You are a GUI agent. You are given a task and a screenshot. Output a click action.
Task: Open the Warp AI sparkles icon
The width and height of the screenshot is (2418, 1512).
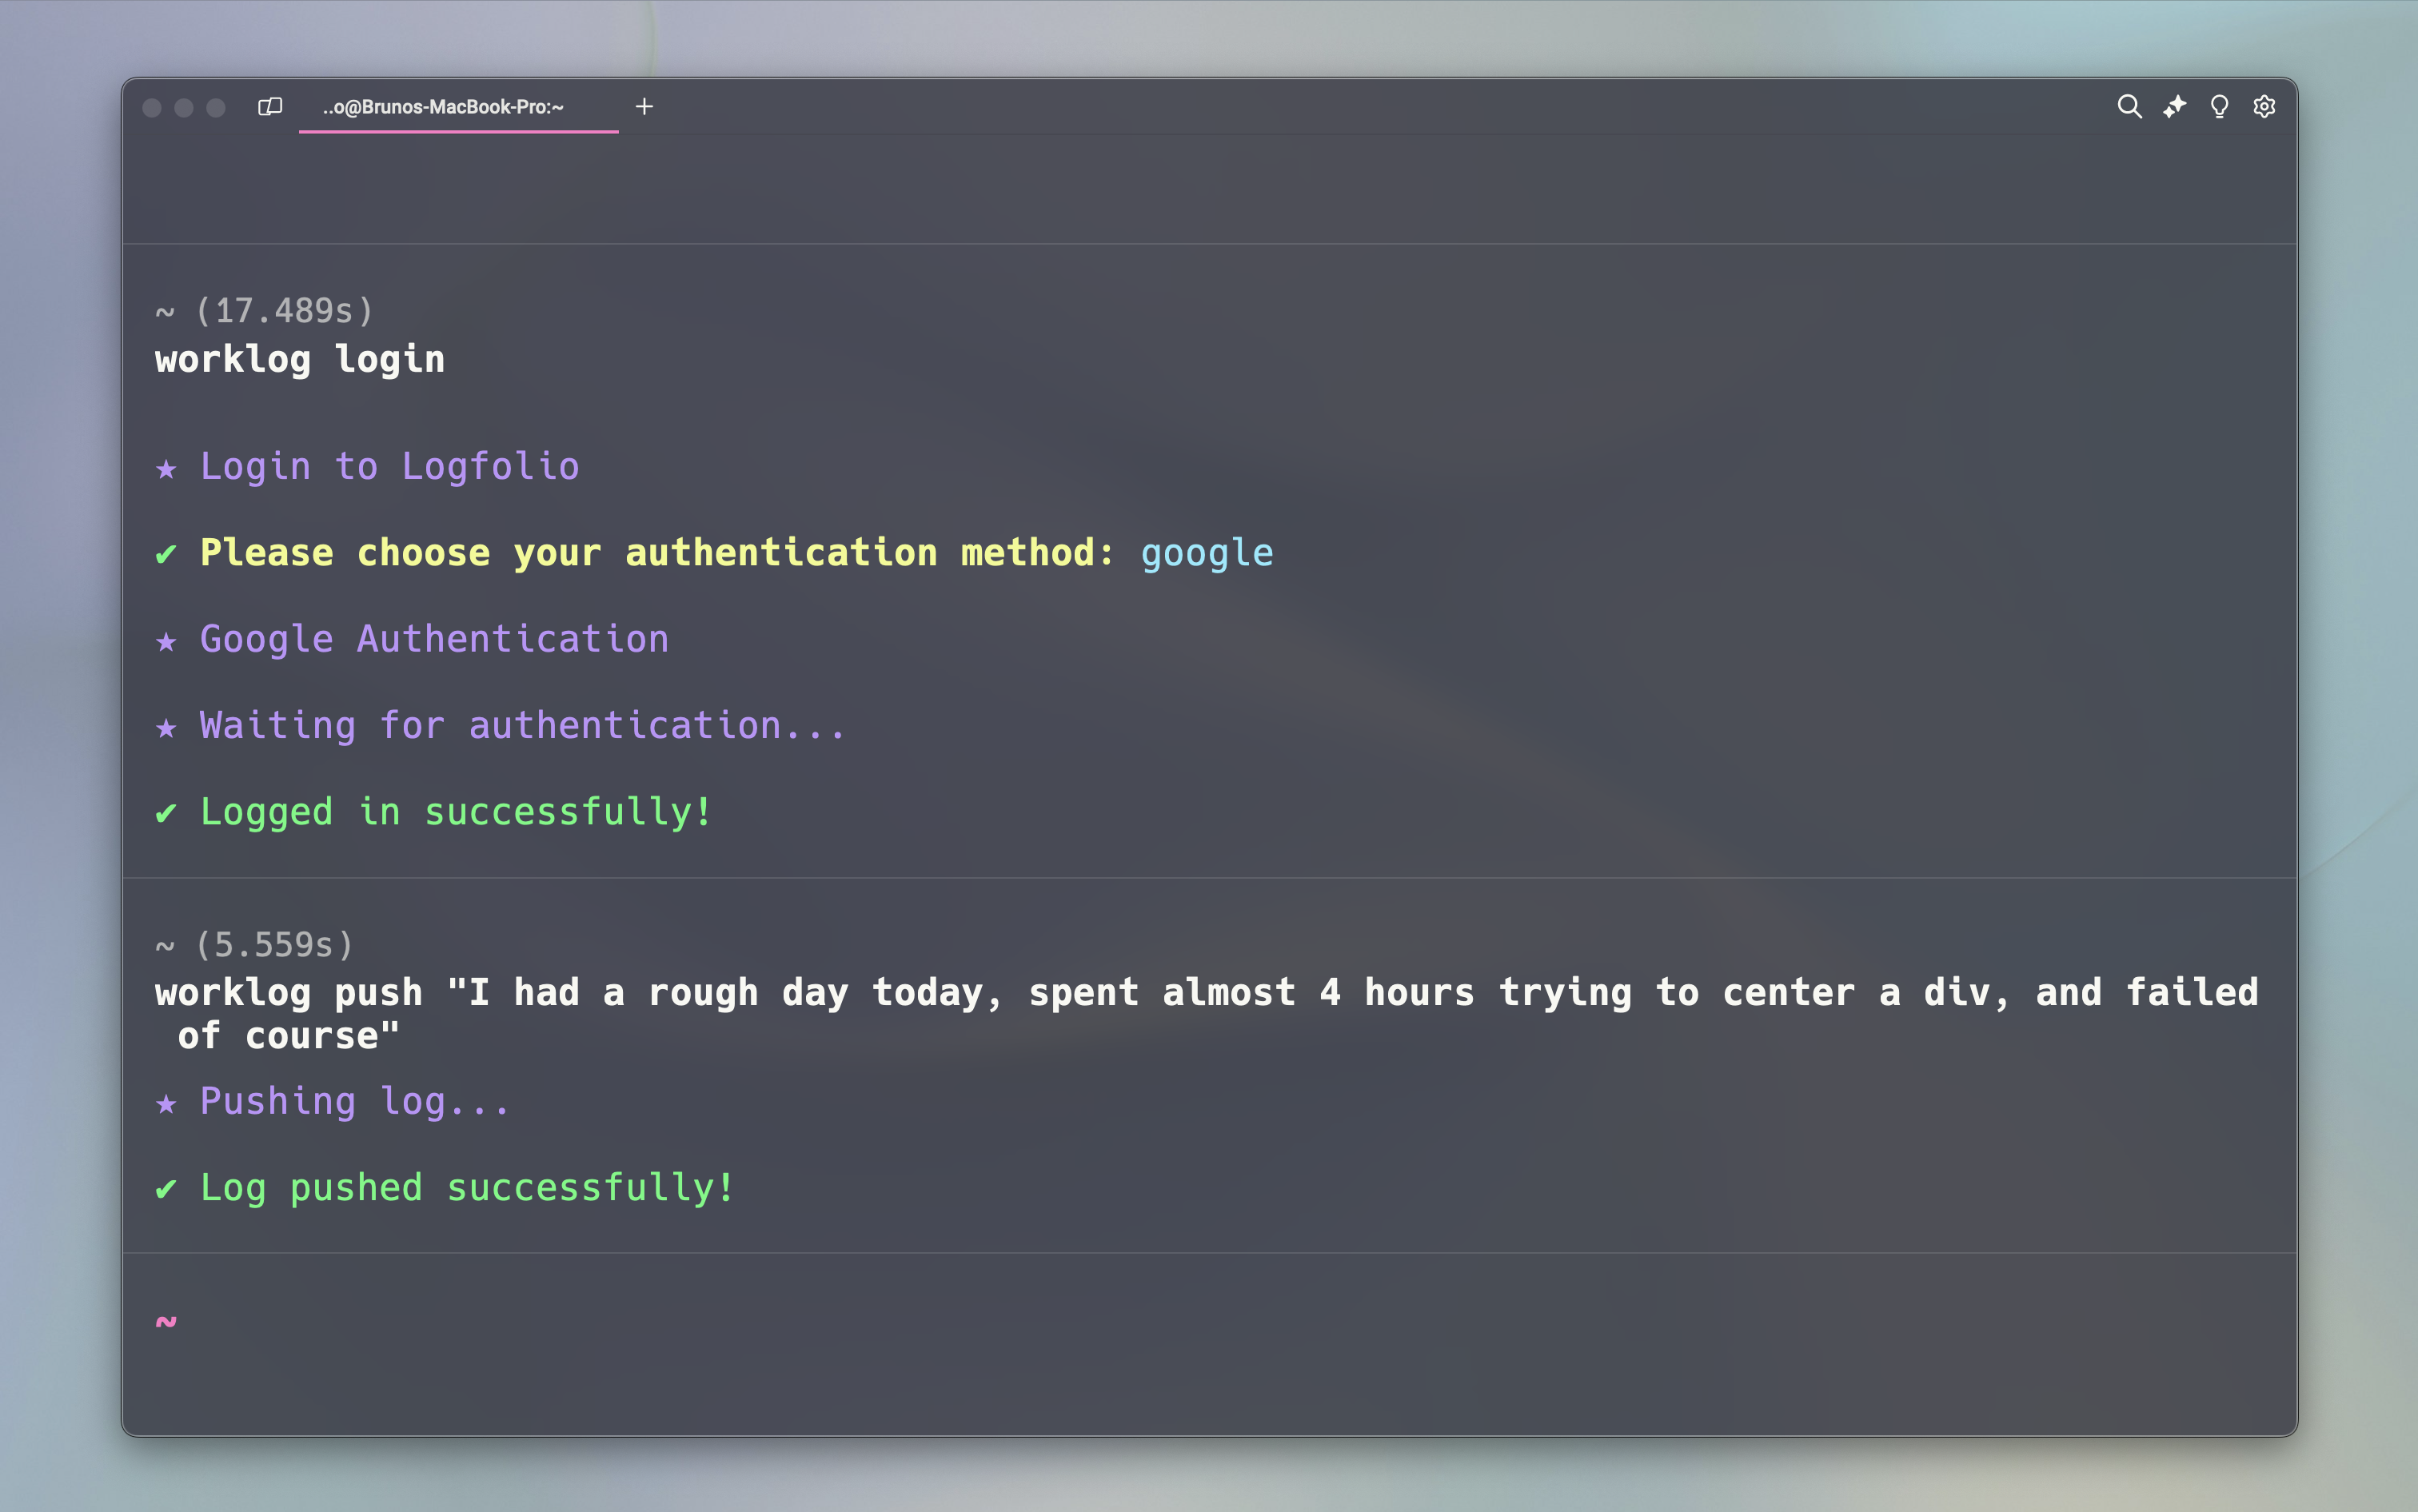coord(2174,106)
